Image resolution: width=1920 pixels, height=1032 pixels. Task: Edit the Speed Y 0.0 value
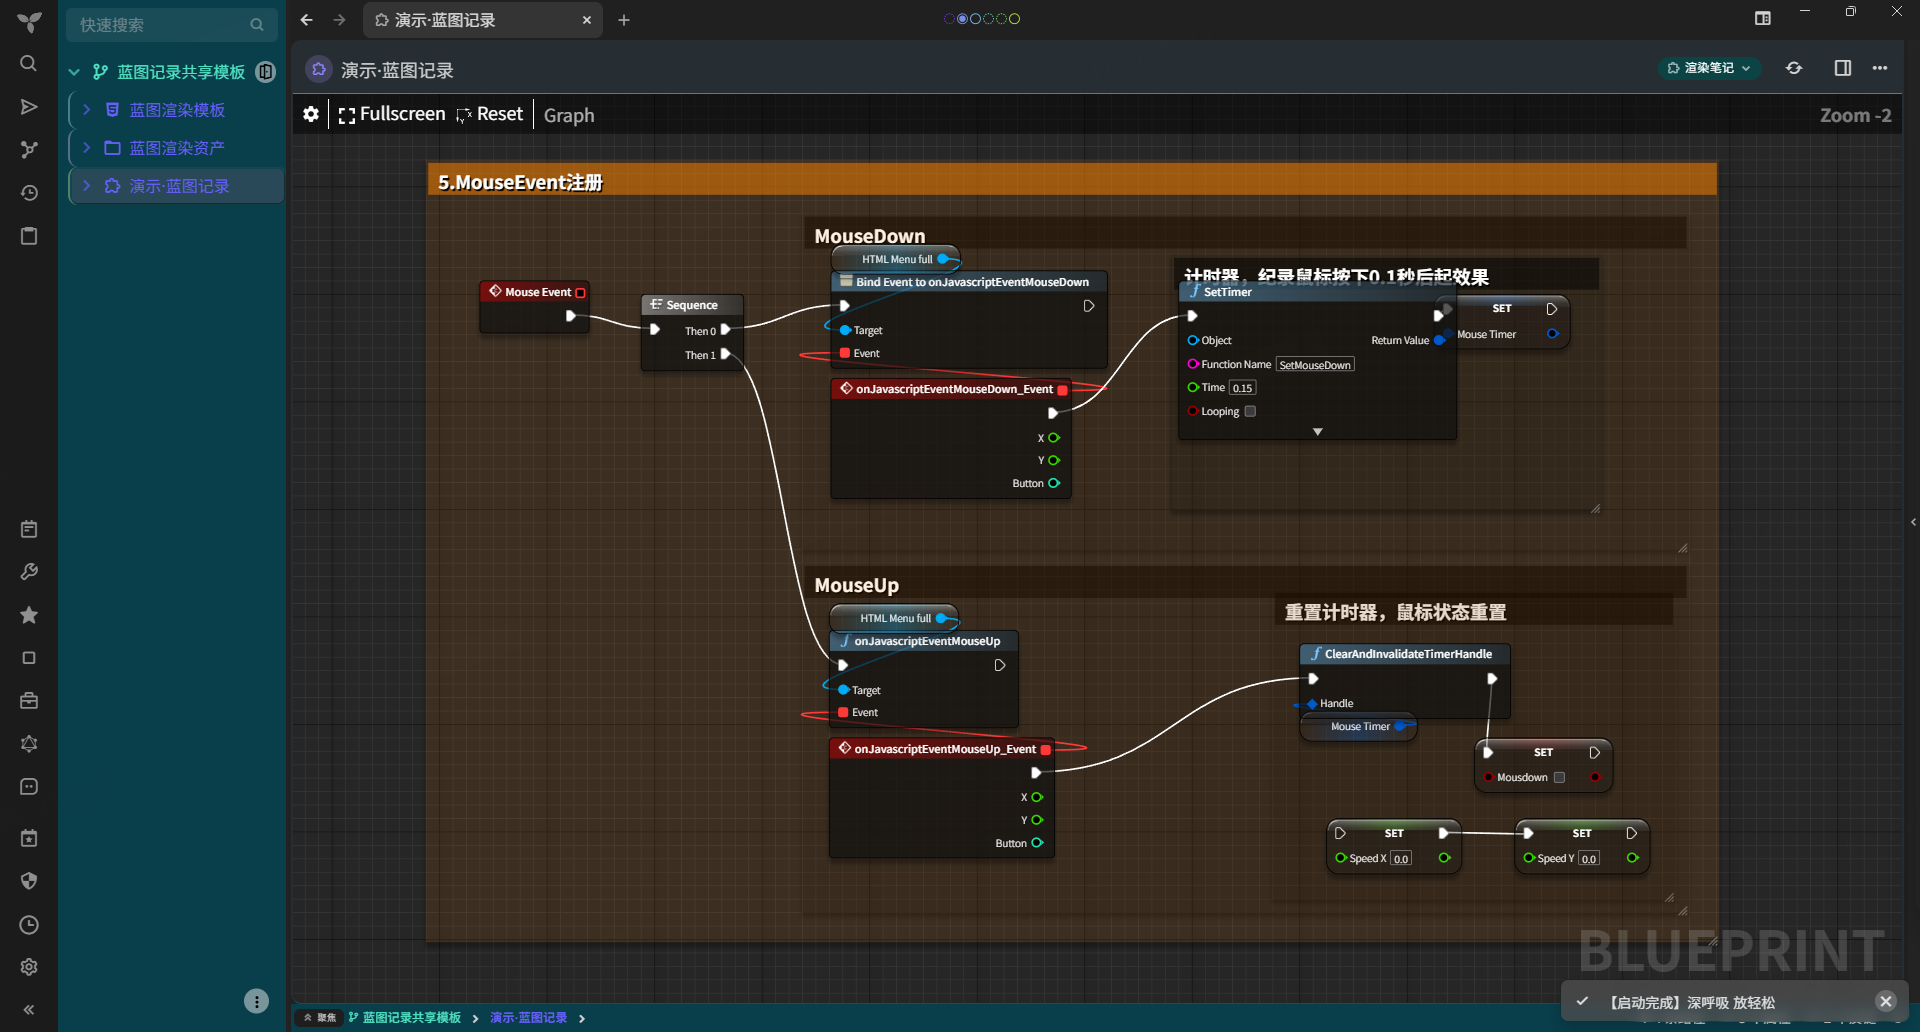[1589, 859]
